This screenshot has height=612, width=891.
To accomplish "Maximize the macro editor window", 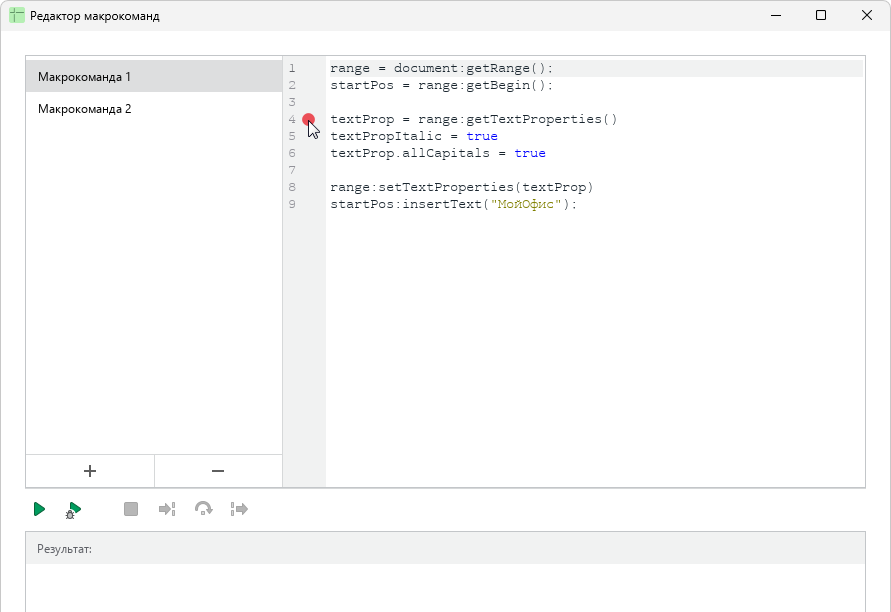I will pyautogui.click(x=821, y=15).
